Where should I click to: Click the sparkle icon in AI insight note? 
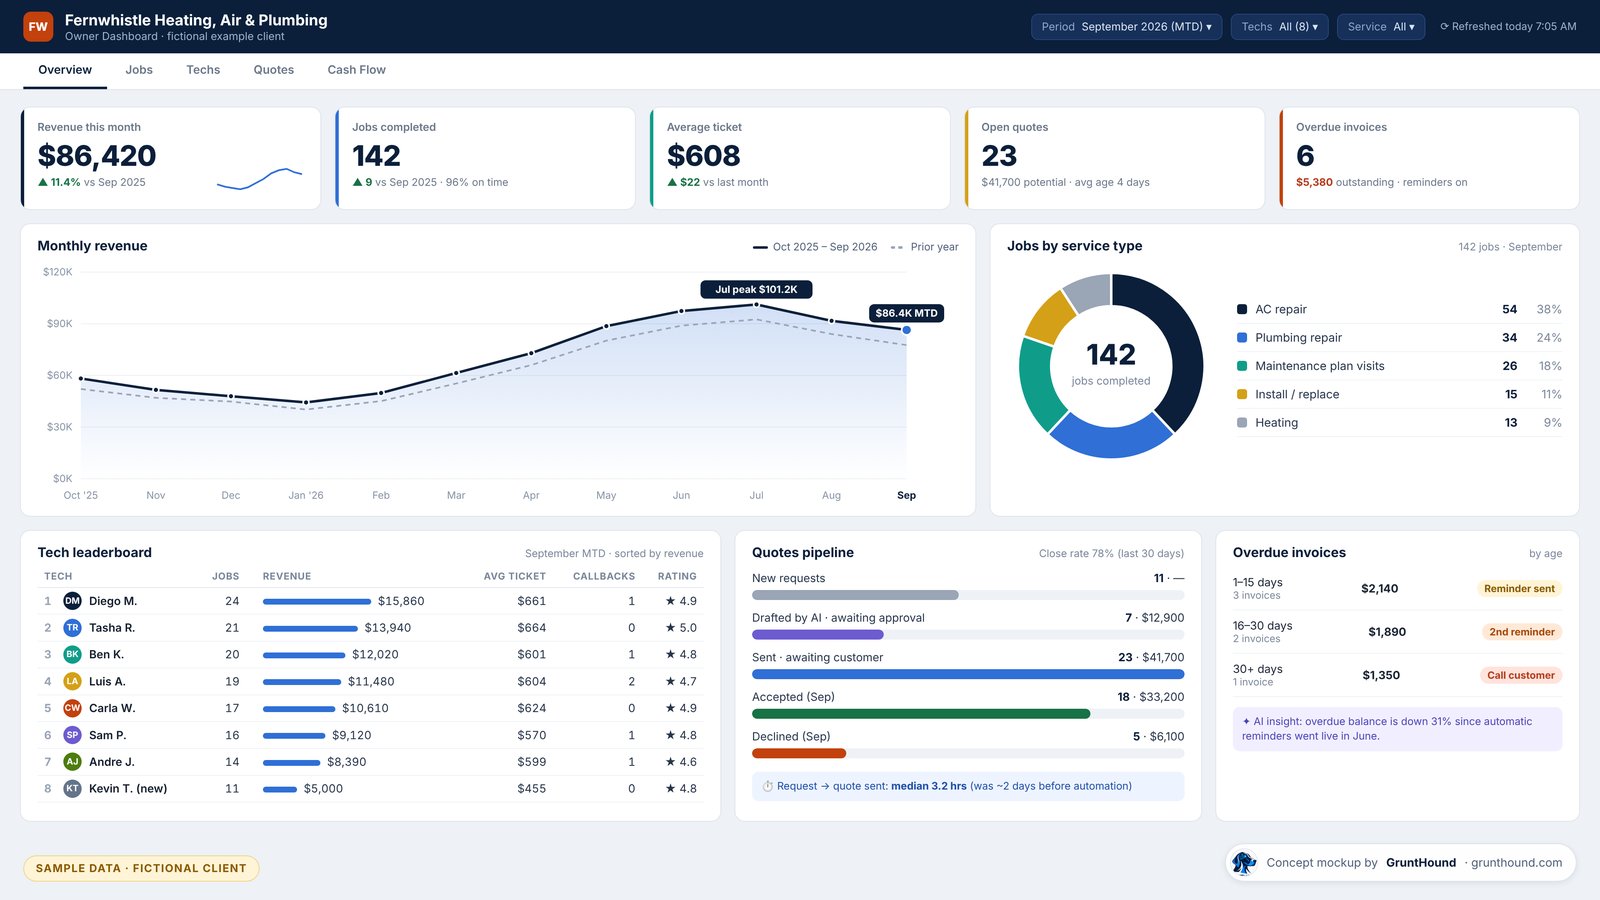click(x=1246, y=721)
